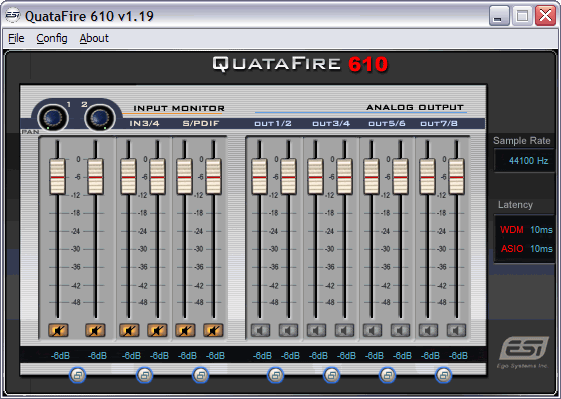Toggle stereo link for input channels 1 and 2

77,375
